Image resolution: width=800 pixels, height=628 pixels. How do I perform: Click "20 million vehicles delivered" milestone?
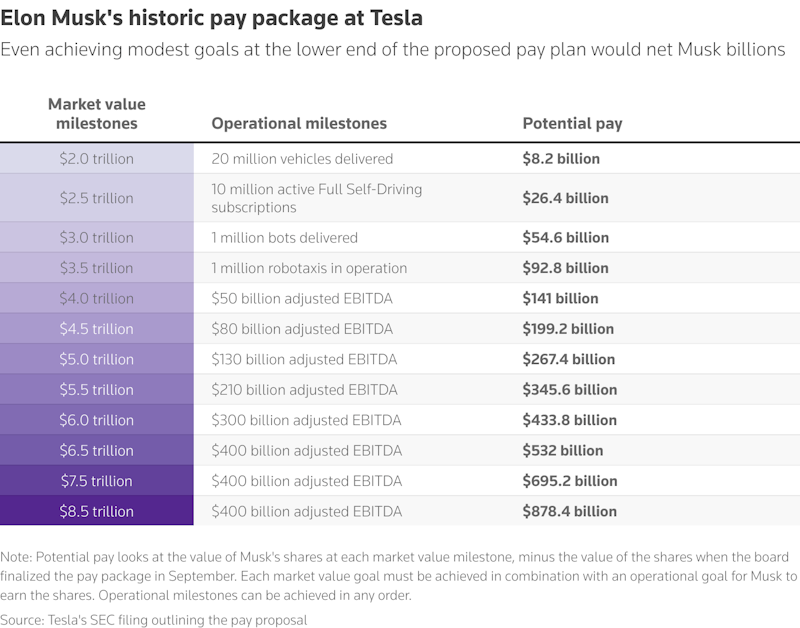point(302,159)
